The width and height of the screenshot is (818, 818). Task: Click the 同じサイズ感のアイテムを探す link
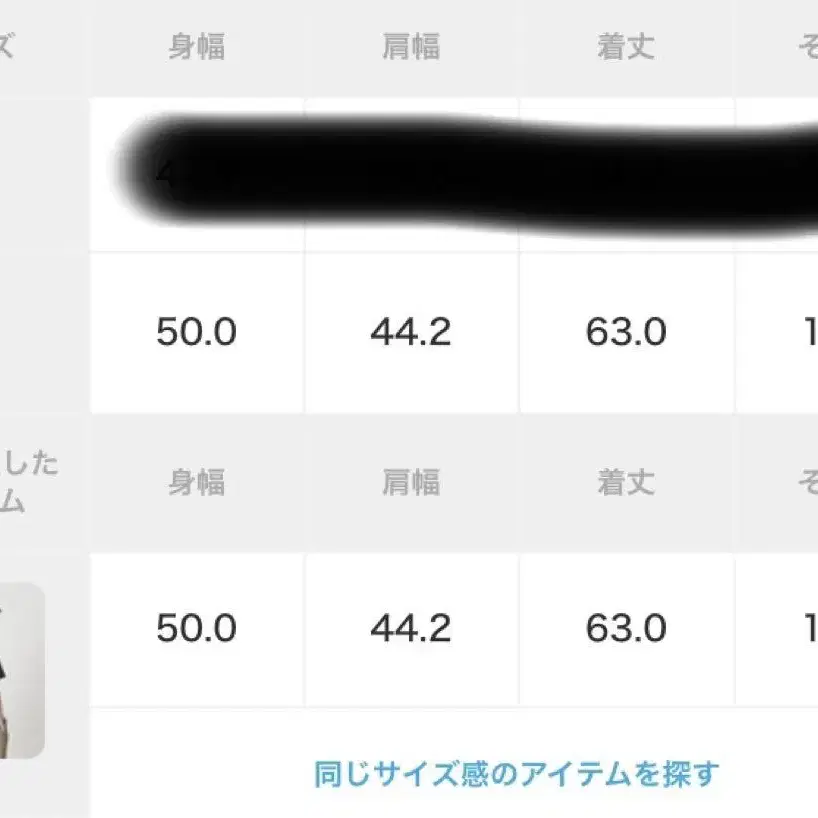tap(516, 773)
